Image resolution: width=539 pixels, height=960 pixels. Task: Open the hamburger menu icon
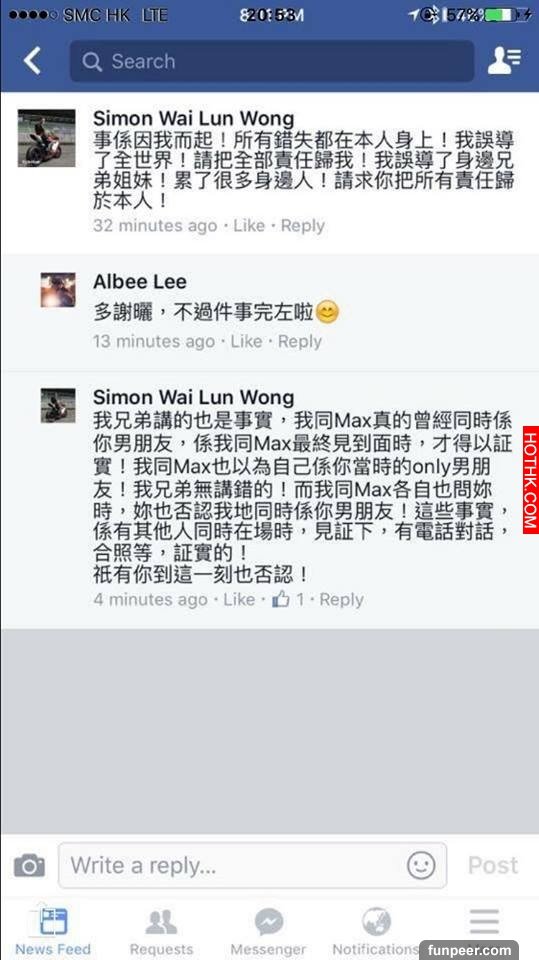tap(484, 921)
